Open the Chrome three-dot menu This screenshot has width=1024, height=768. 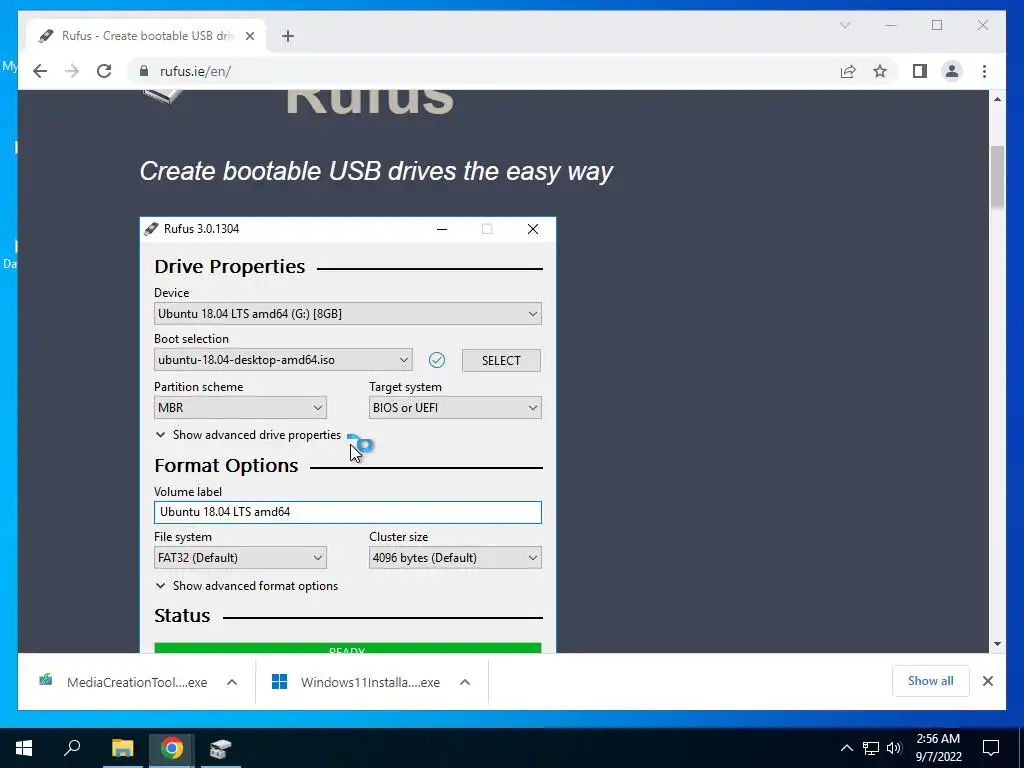[984, 71]
